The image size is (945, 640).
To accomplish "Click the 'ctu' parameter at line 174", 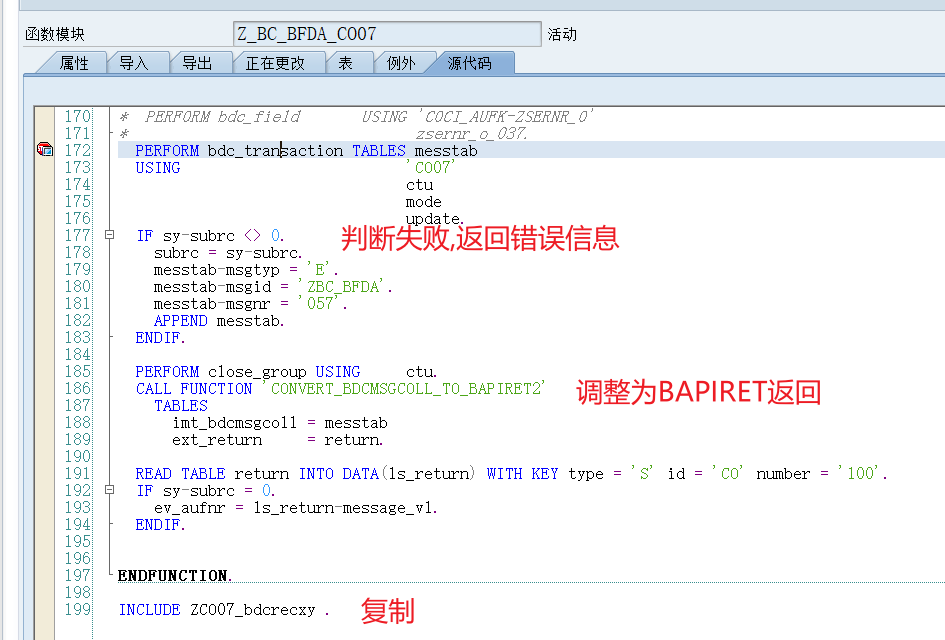I will (x=419, y=184).
